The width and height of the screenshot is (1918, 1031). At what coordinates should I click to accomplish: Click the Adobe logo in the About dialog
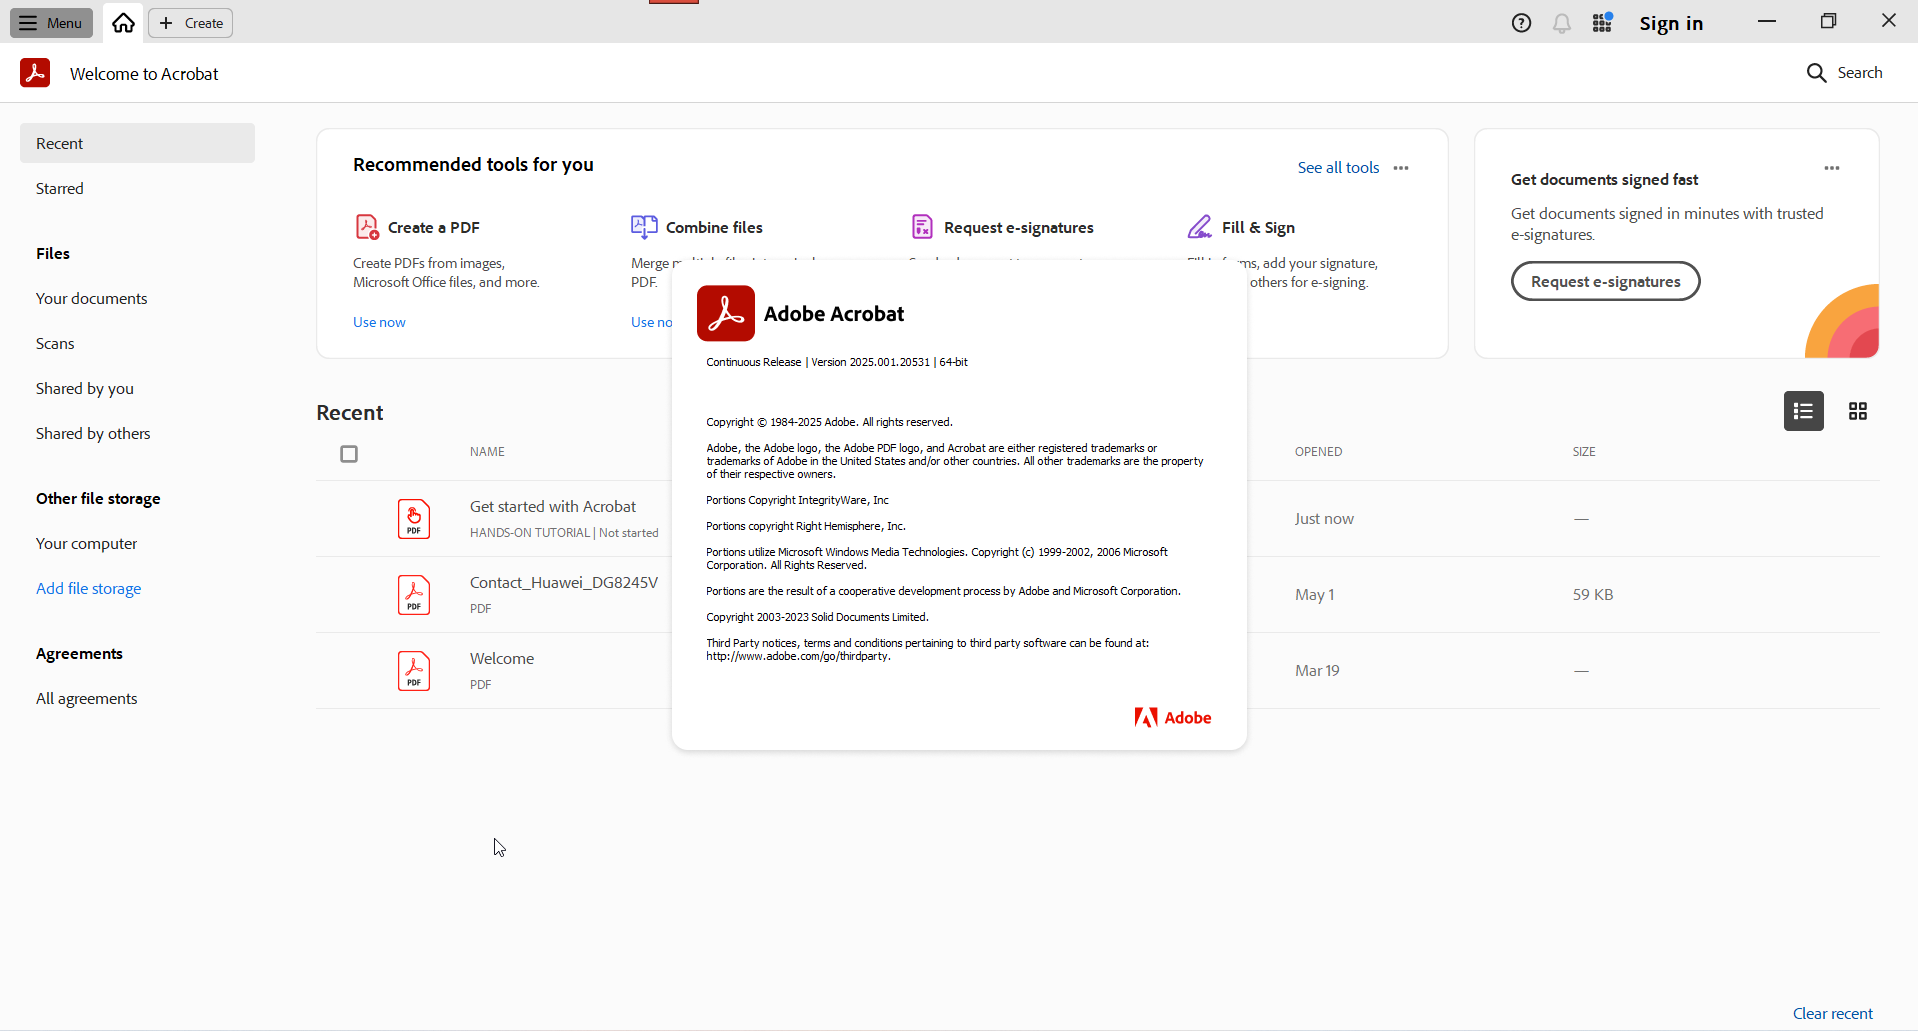point(1172,717)
